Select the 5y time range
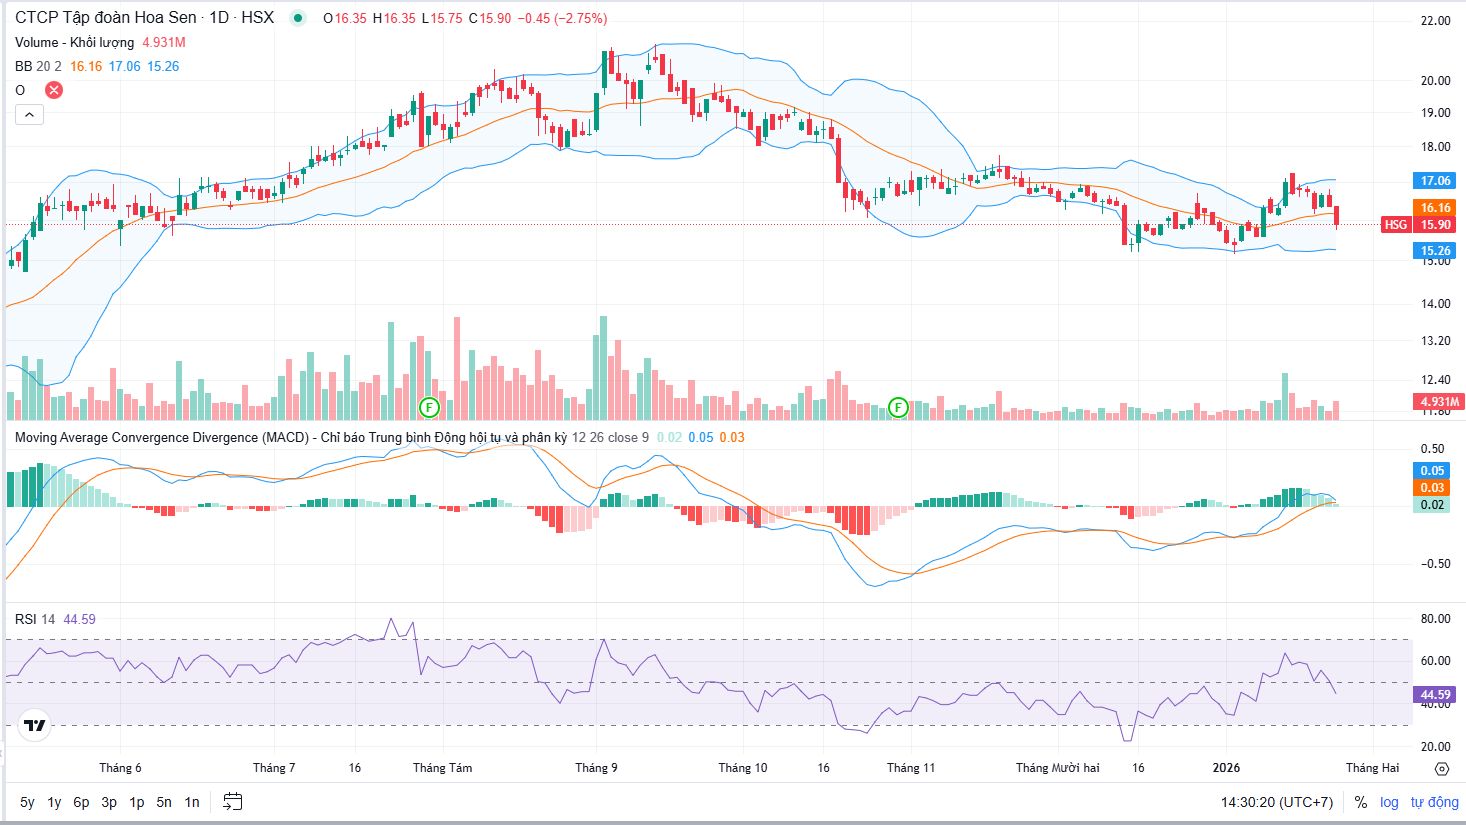Viewport: 1466px width, 825px height. click(x=27, y=802)
